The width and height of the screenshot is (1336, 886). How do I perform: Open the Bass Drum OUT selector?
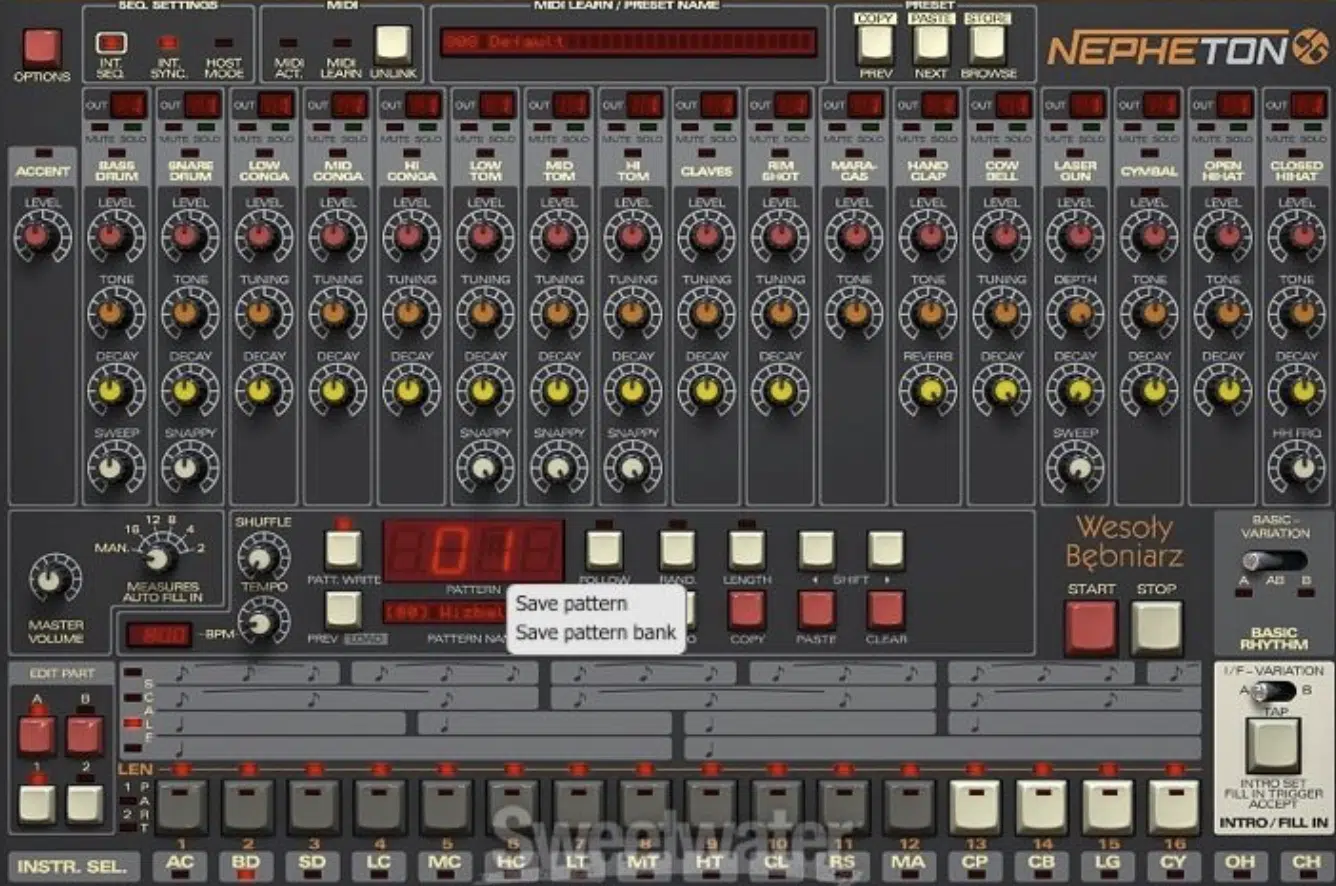[x=128, y=104]
